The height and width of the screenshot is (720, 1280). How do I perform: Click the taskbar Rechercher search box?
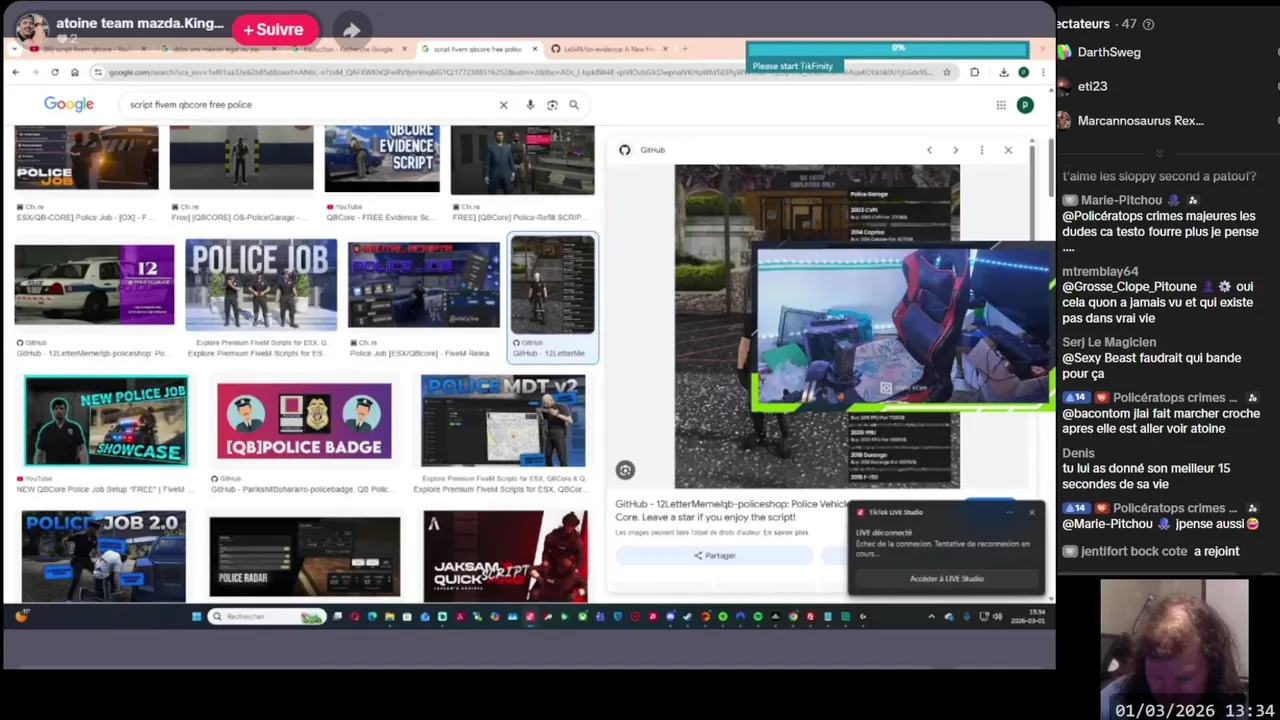(268, 616)
